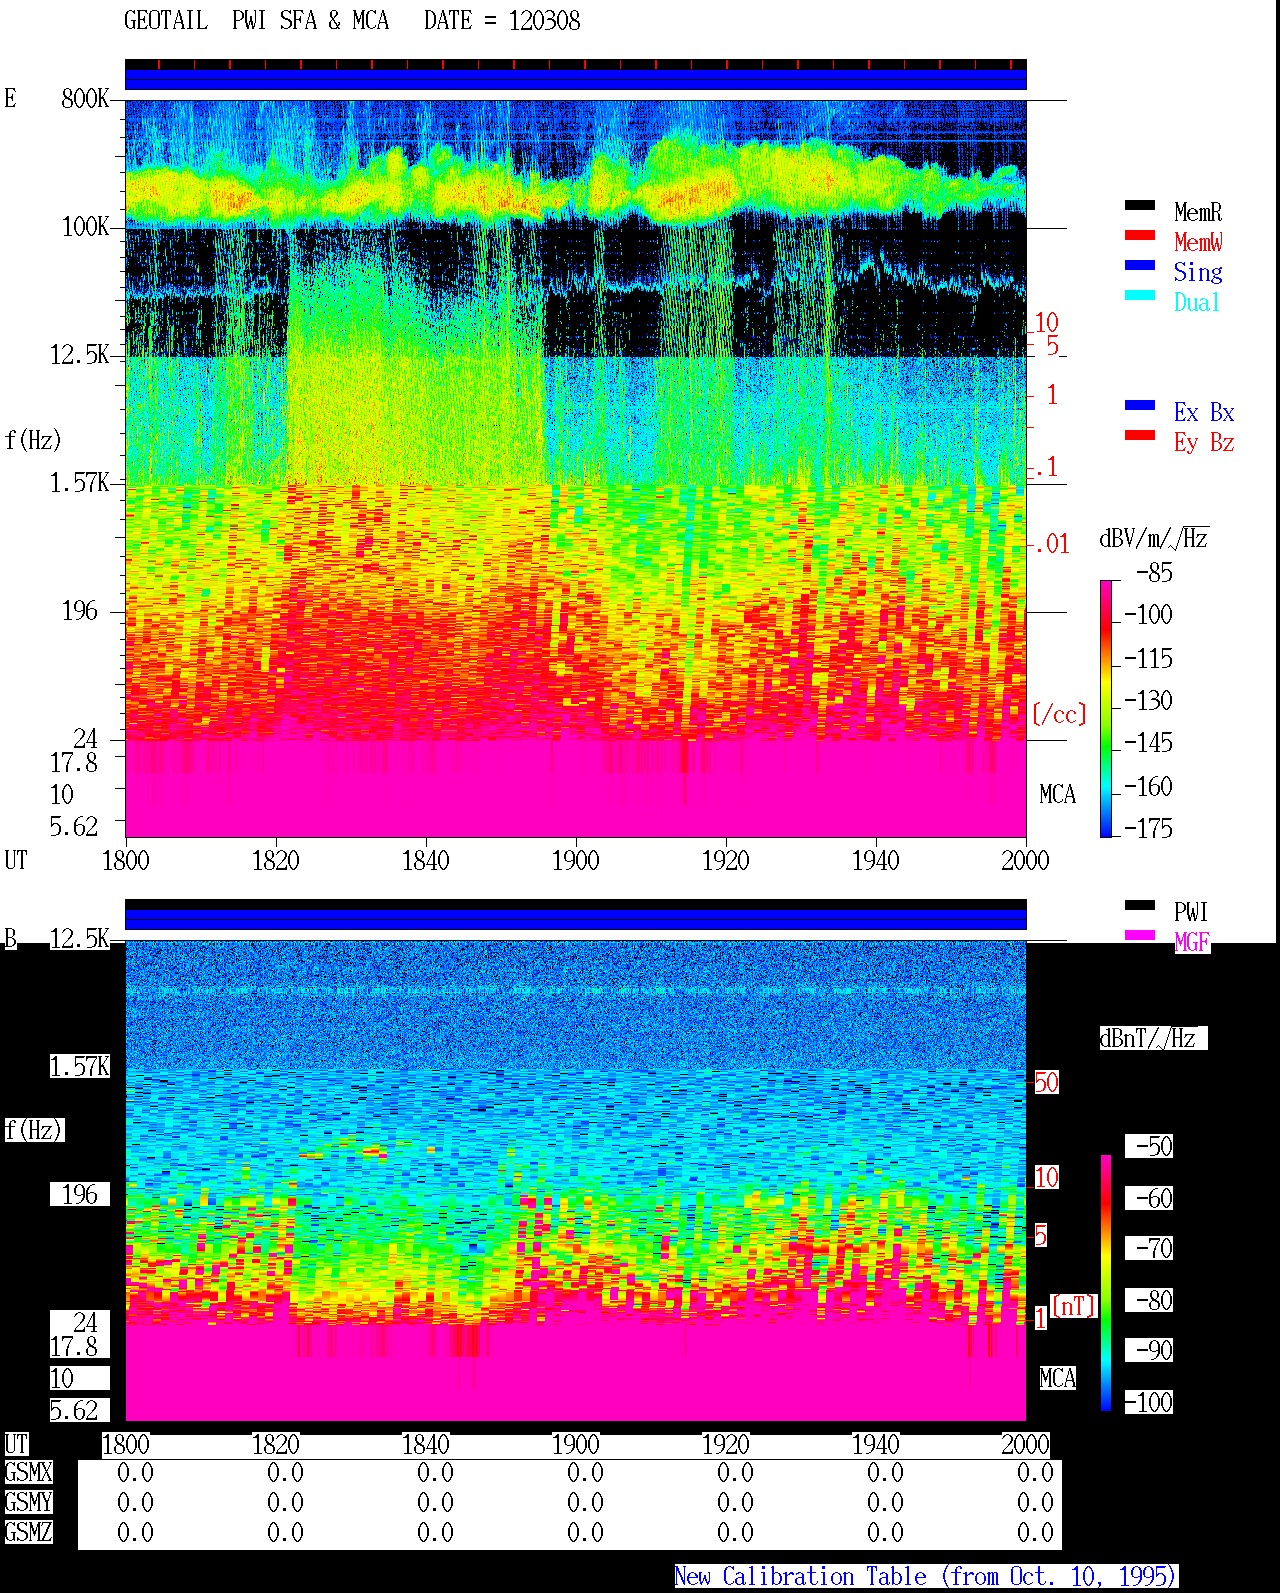Click the red [/cc] density axis label
This screenshot has height=1593, width=1280.
pyautogui.click(x=1059, y=714)
